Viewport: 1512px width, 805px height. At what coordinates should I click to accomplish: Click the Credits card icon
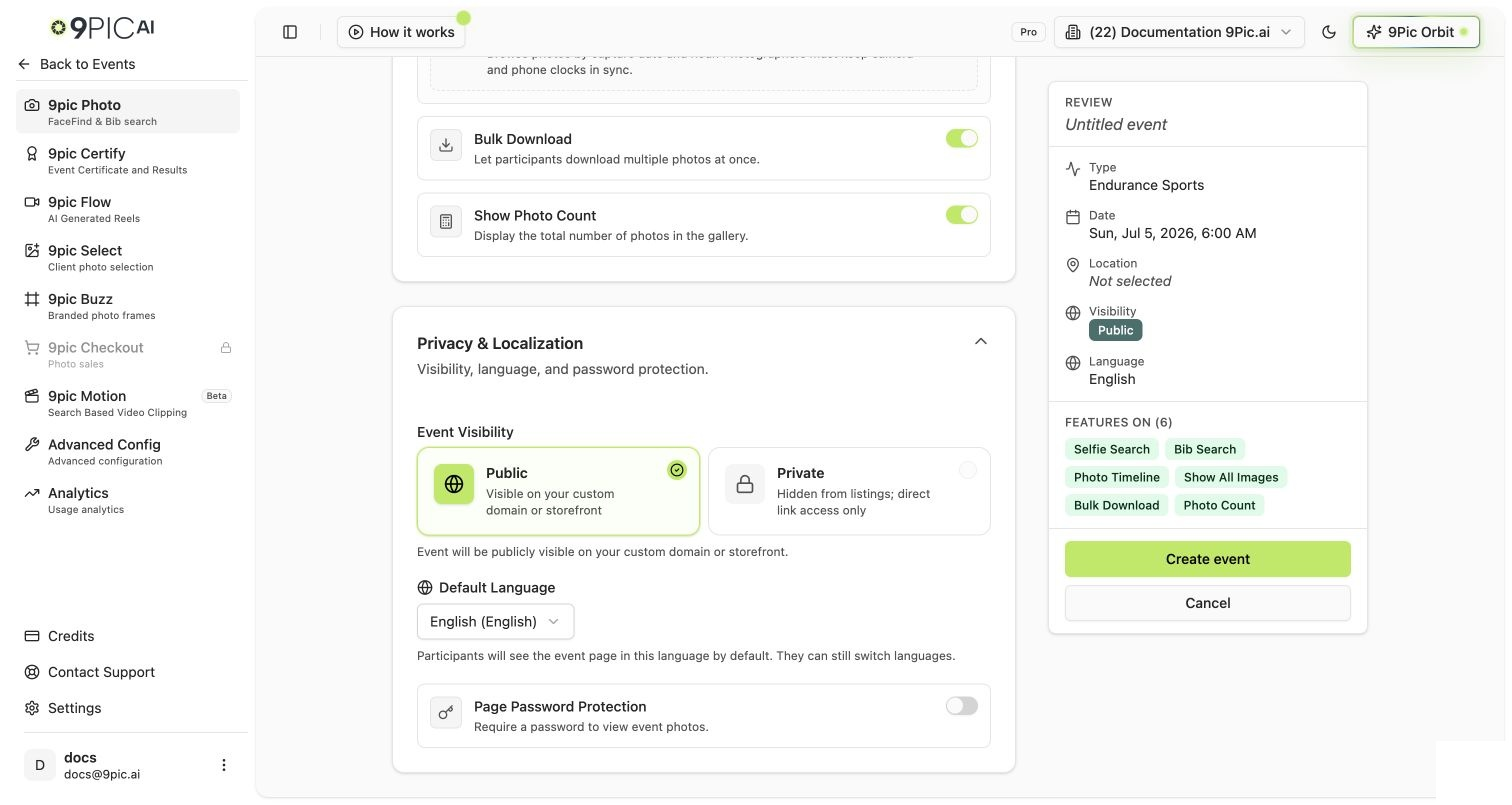pos(32,636)
